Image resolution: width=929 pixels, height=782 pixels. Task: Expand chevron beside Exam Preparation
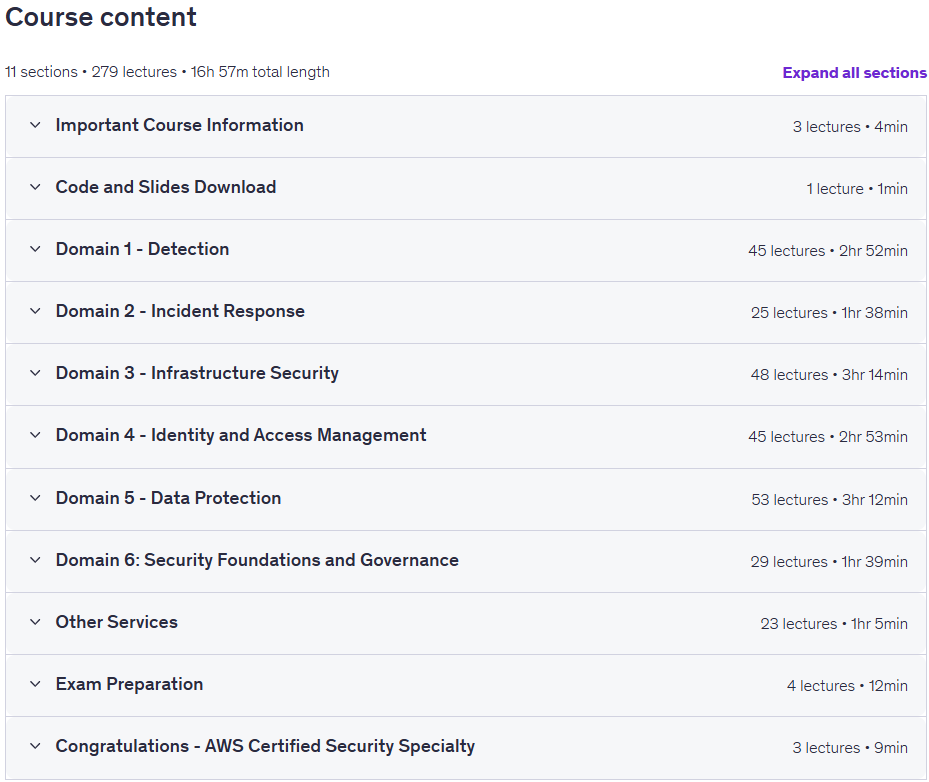coord(36,684)
